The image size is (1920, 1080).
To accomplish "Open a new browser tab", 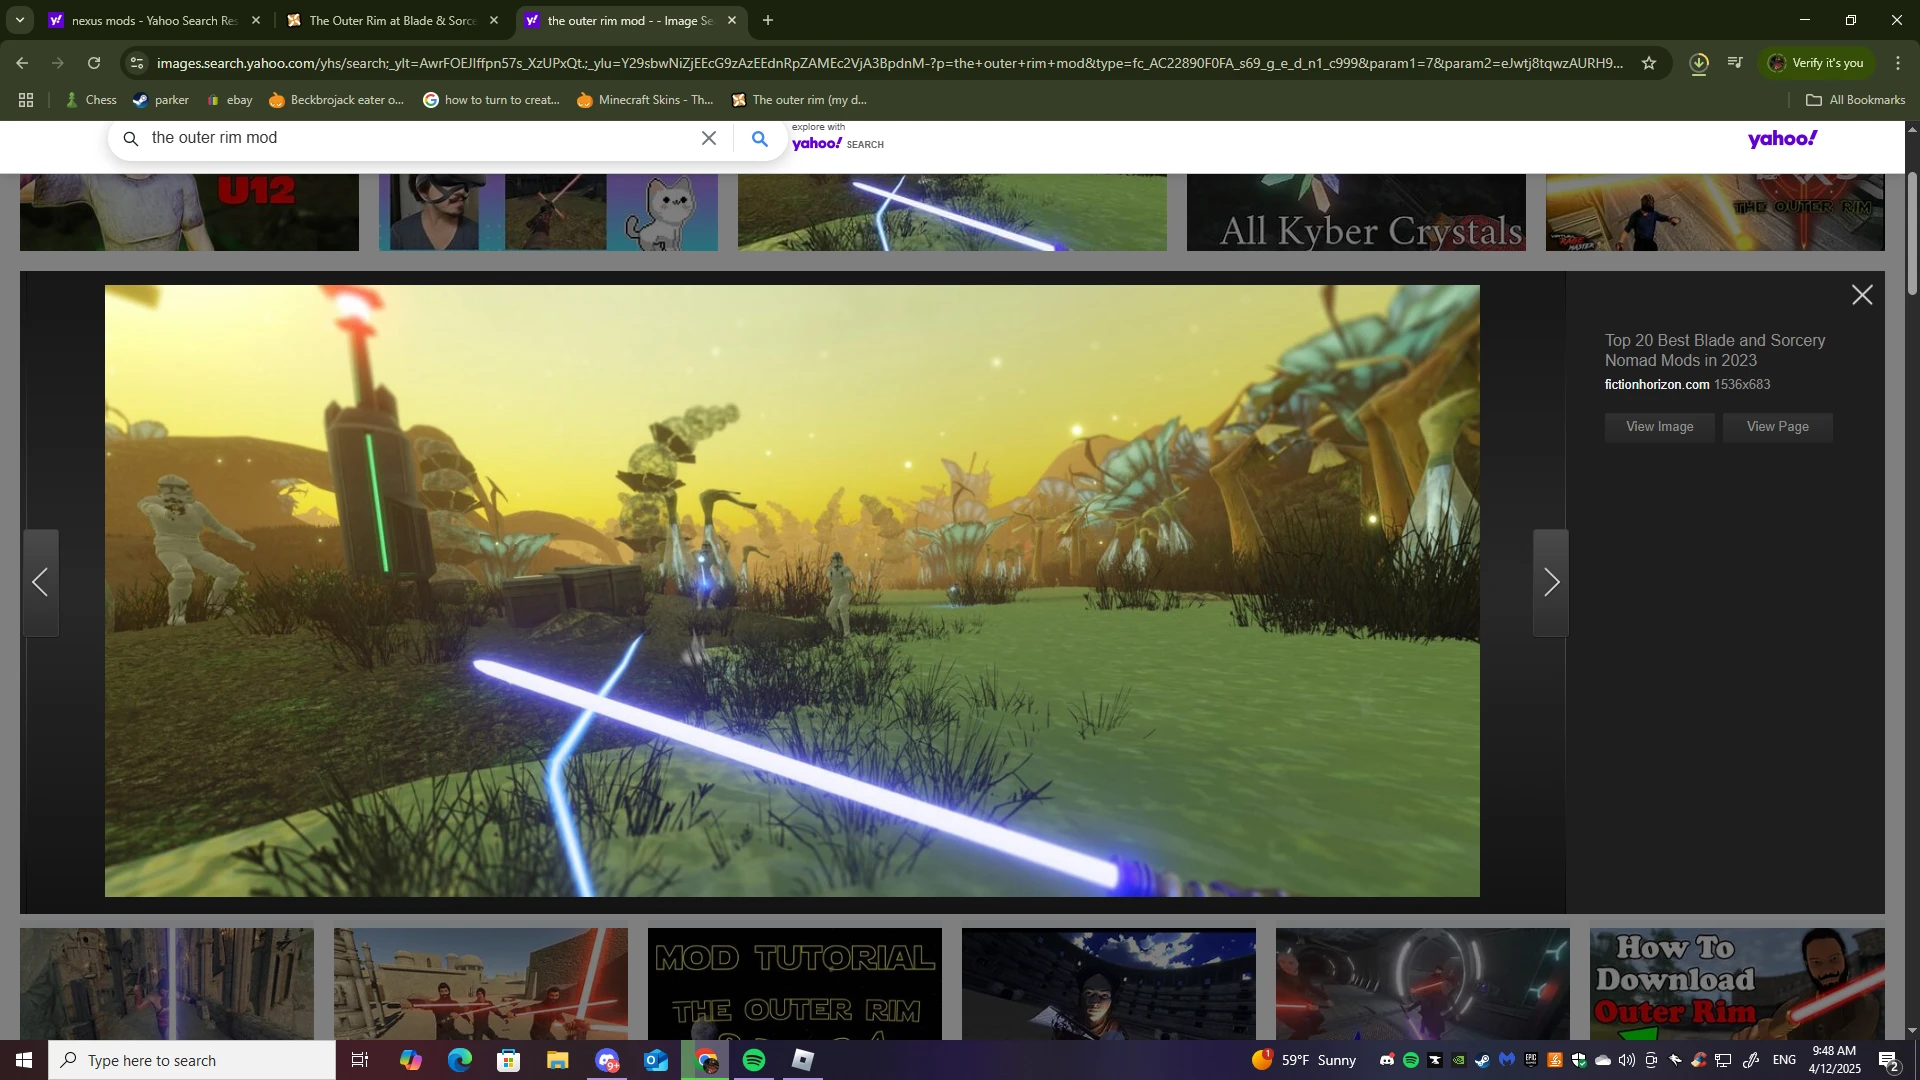I will pos(768,20).
